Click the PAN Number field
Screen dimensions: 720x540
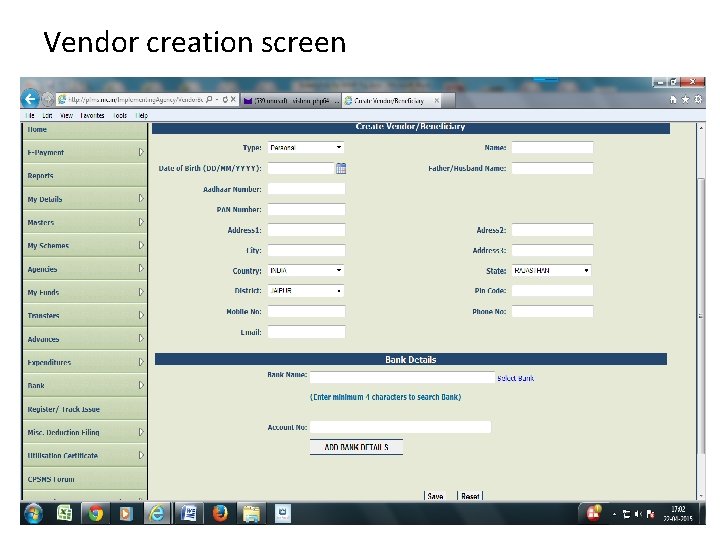coord(306,209)
